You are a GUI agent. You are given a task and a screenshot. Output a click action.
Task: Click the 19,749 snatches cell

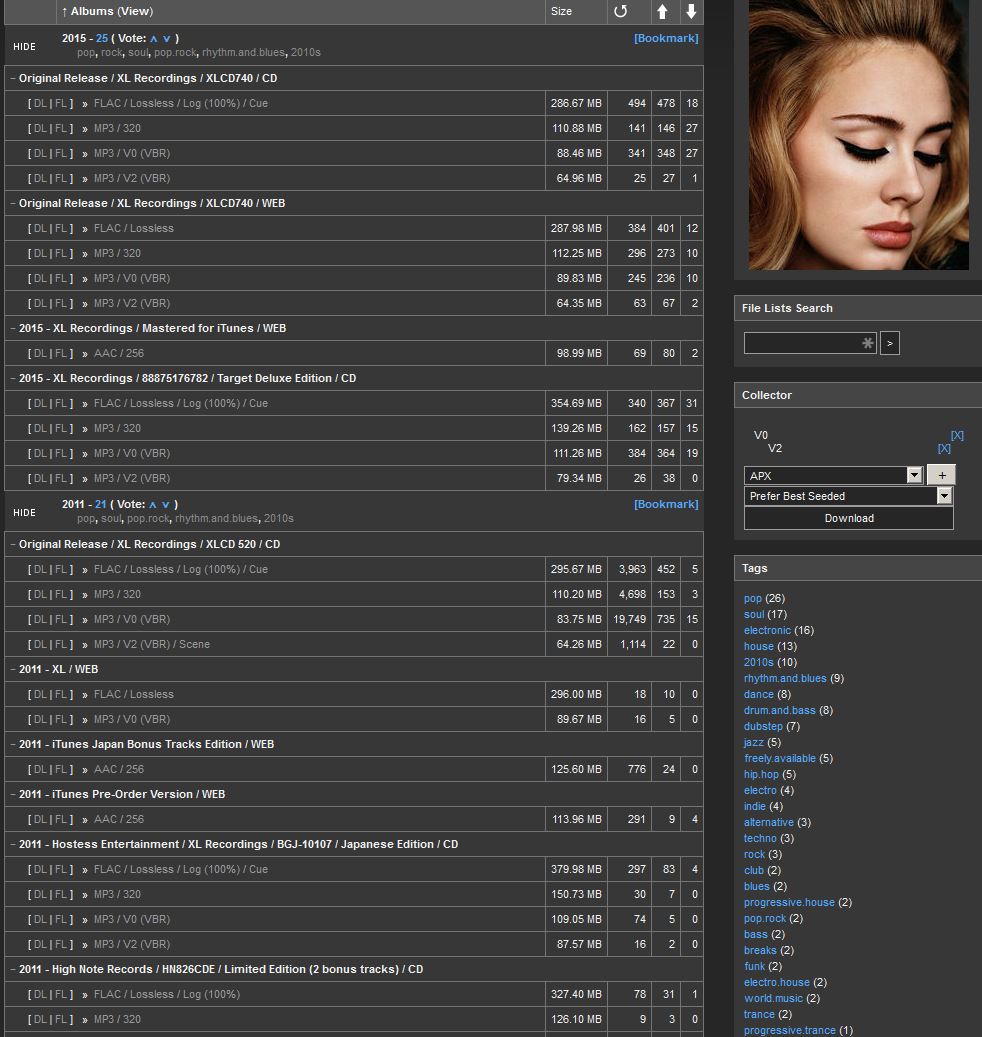pyautogui.click(x=630, y=620)
